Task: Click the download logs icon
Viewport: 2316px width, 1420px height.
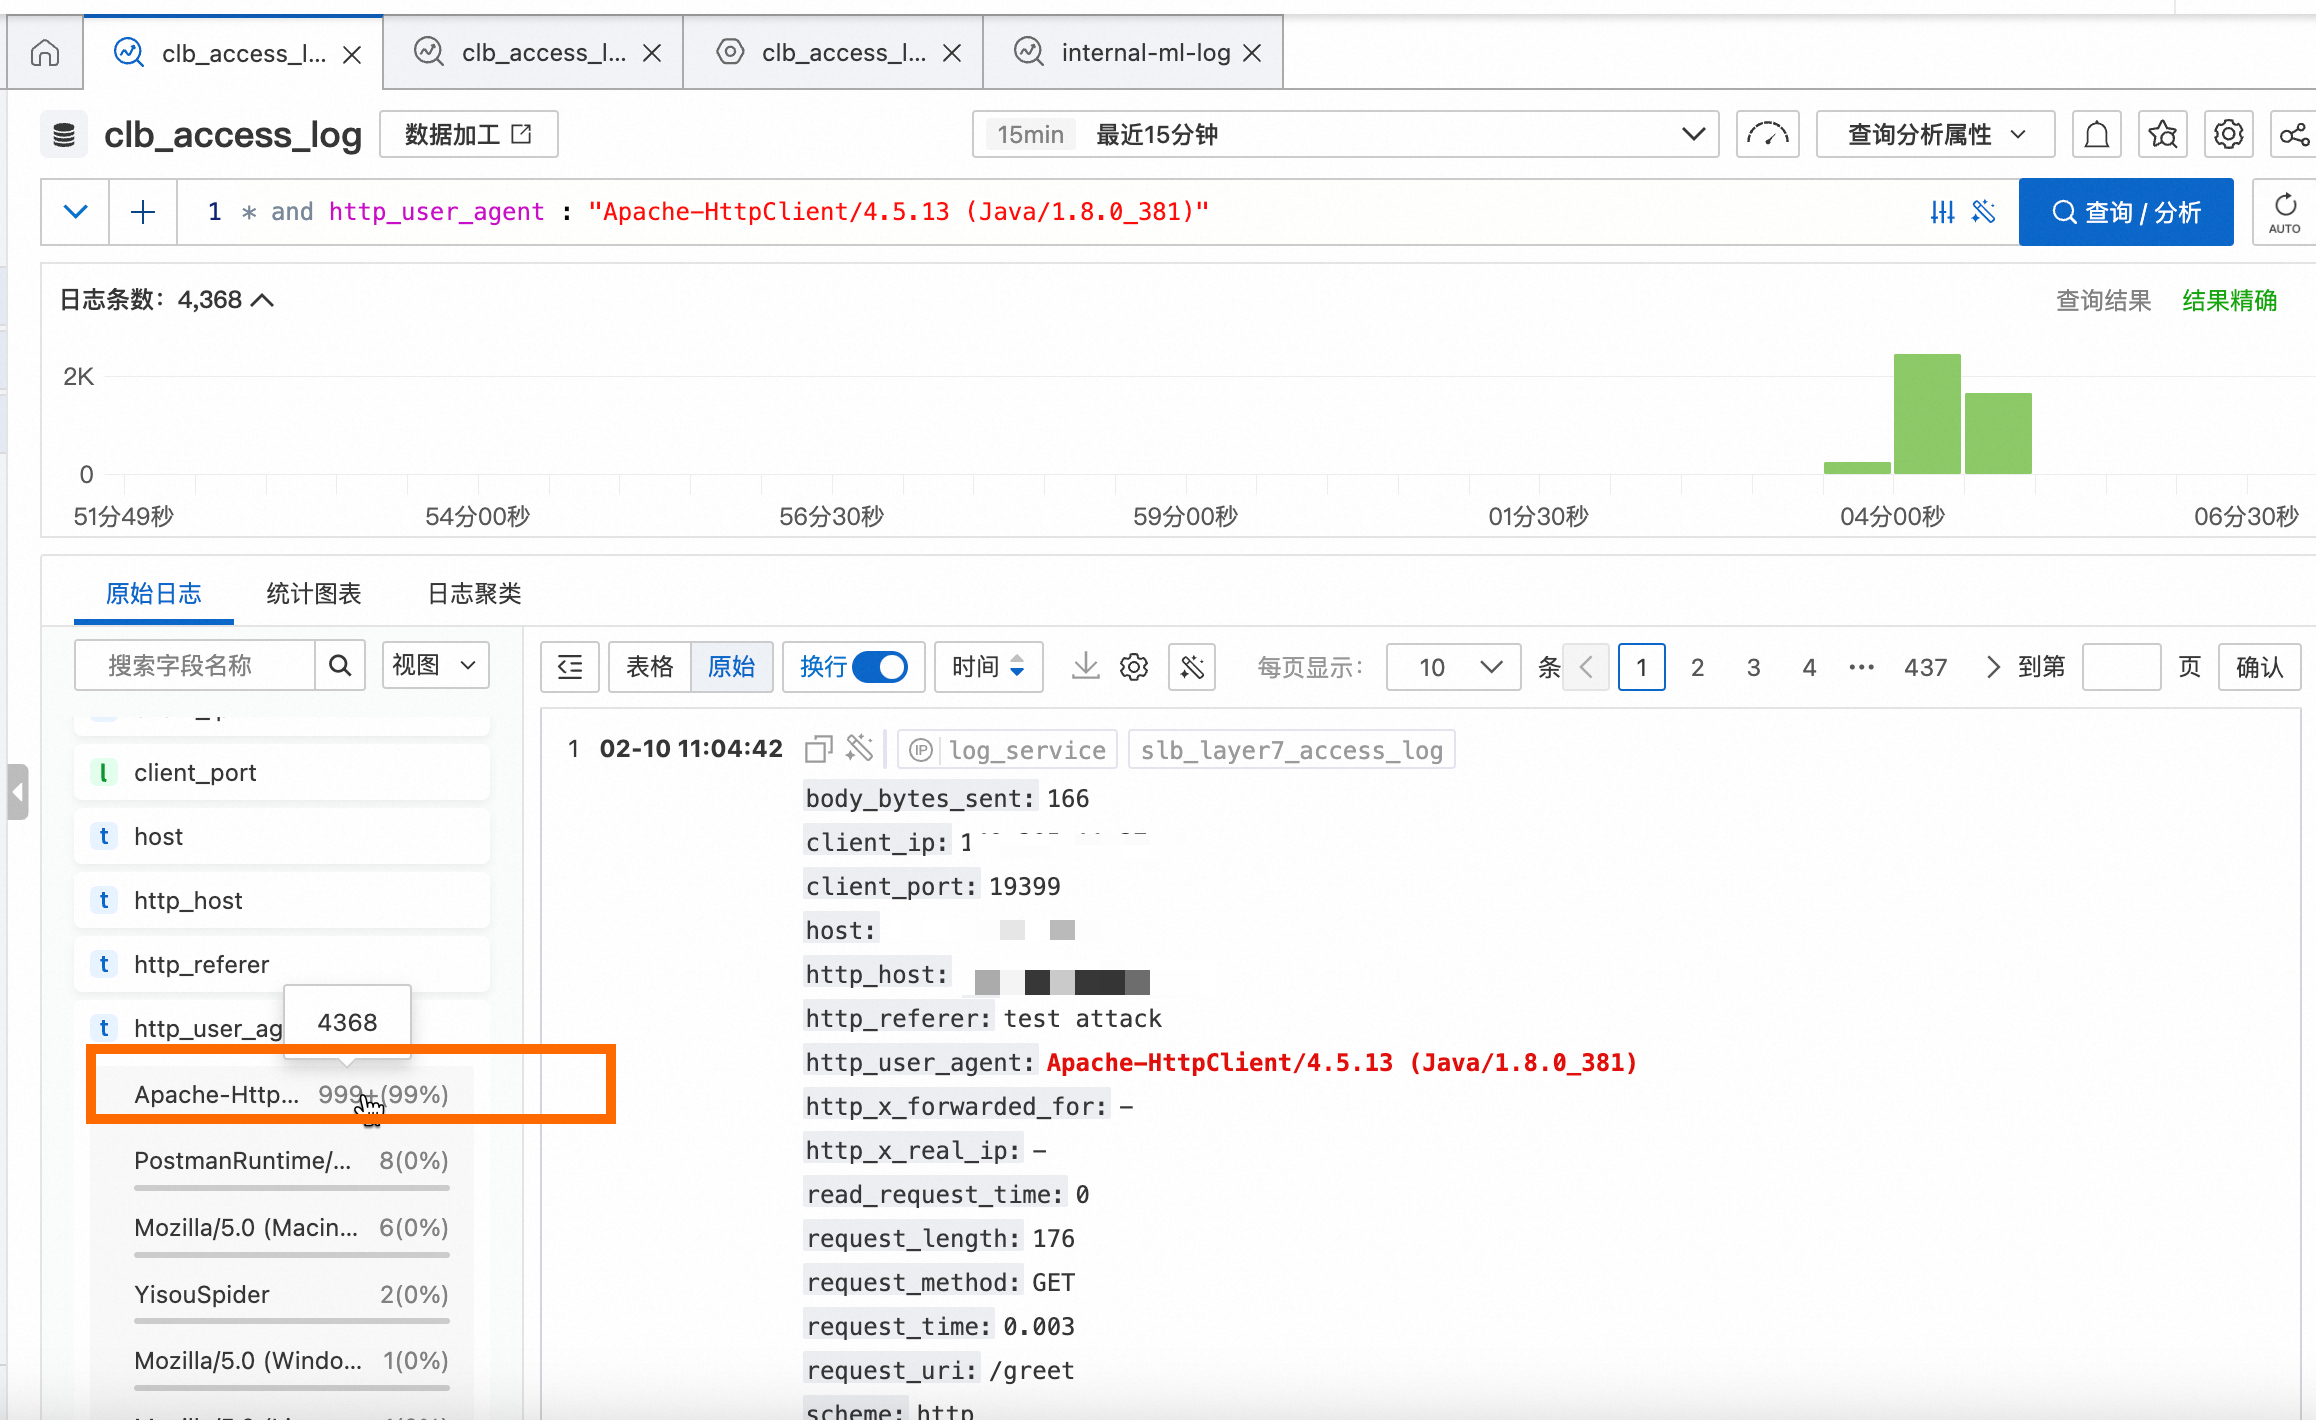Action: point(1085,666)
